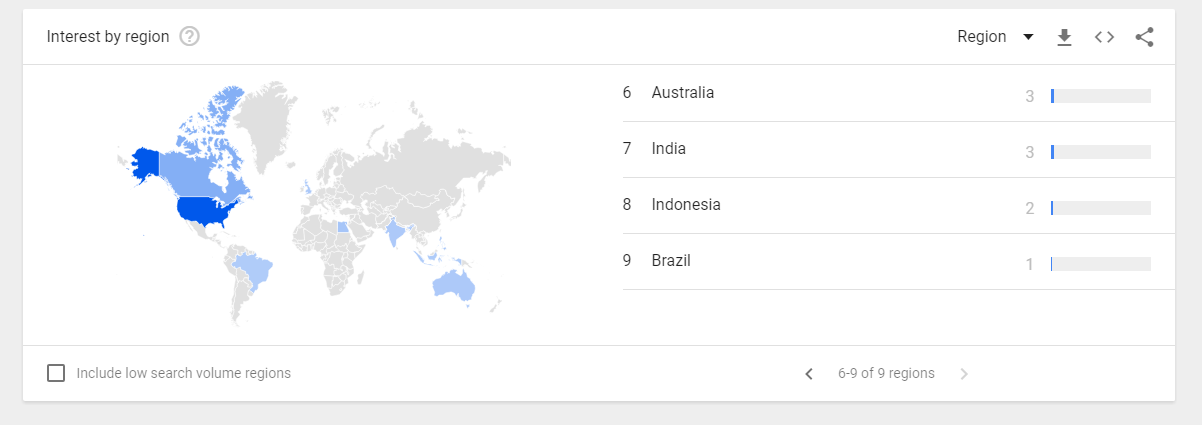This screenshot has height=425, width=1202.
Task: Click the Region dropdown arrow
Action: pyautogui.click(x=1028, y=37)
